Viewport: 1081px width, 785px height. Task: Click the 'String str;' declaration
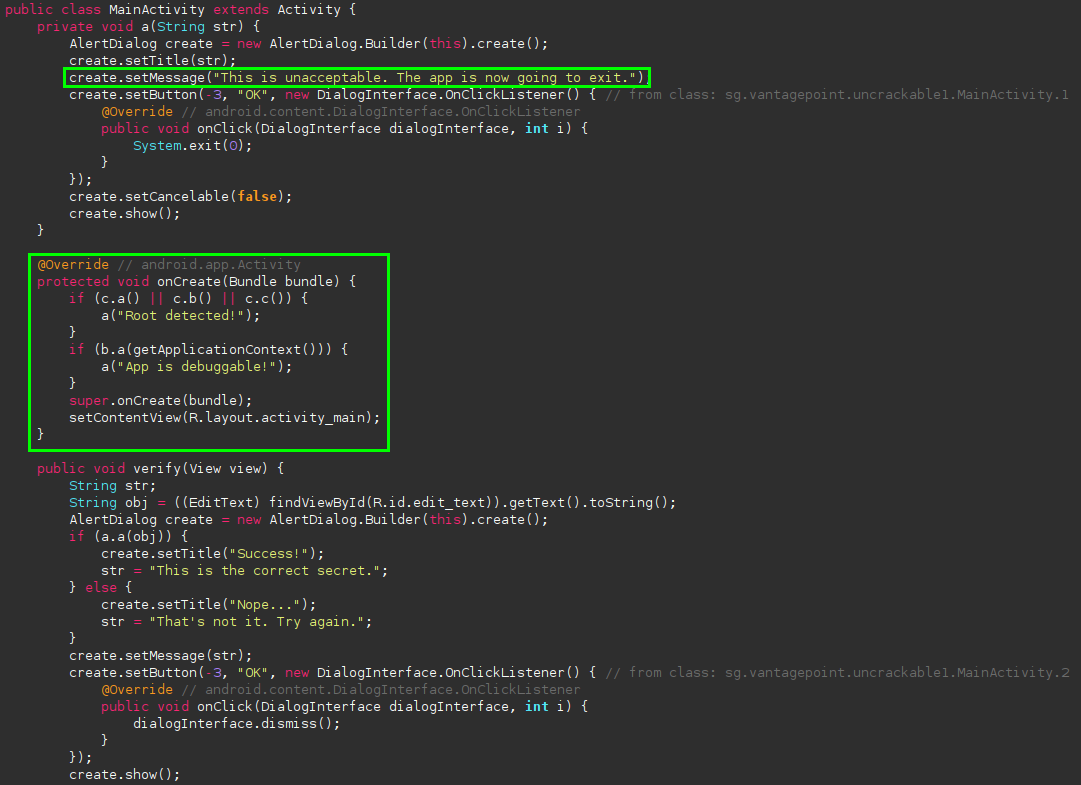click(112, 485)
